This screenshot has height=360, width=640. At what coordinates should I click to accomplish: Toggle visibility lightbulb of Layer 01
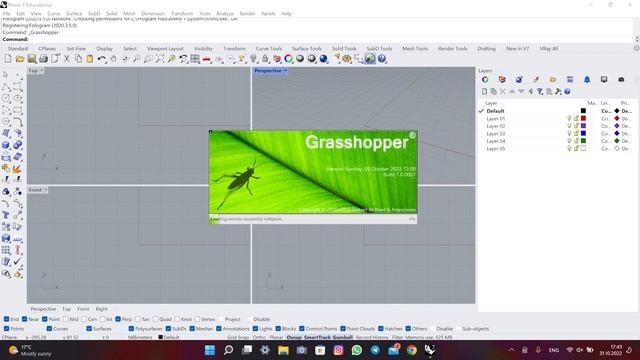(x=569, y=118)
